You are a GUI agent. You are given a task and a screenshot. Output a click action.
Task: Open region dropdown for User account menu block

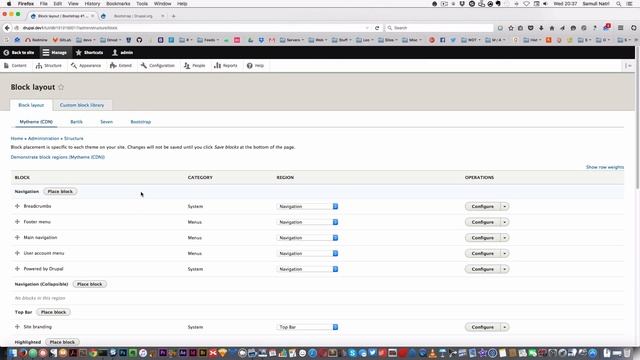pyautogui.click(x=307, y=253)
